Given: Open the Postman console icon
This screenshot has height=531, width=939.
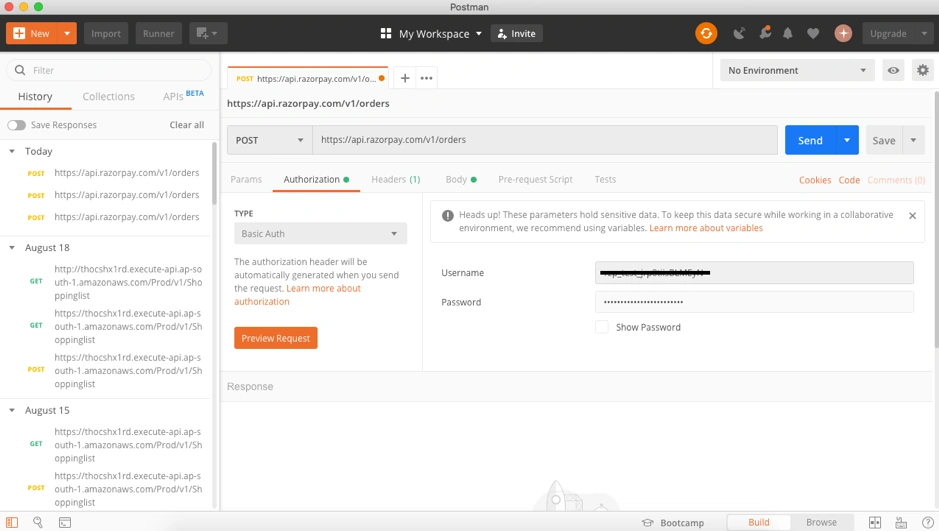Looking at the screenshot, I should pos(65,522).
